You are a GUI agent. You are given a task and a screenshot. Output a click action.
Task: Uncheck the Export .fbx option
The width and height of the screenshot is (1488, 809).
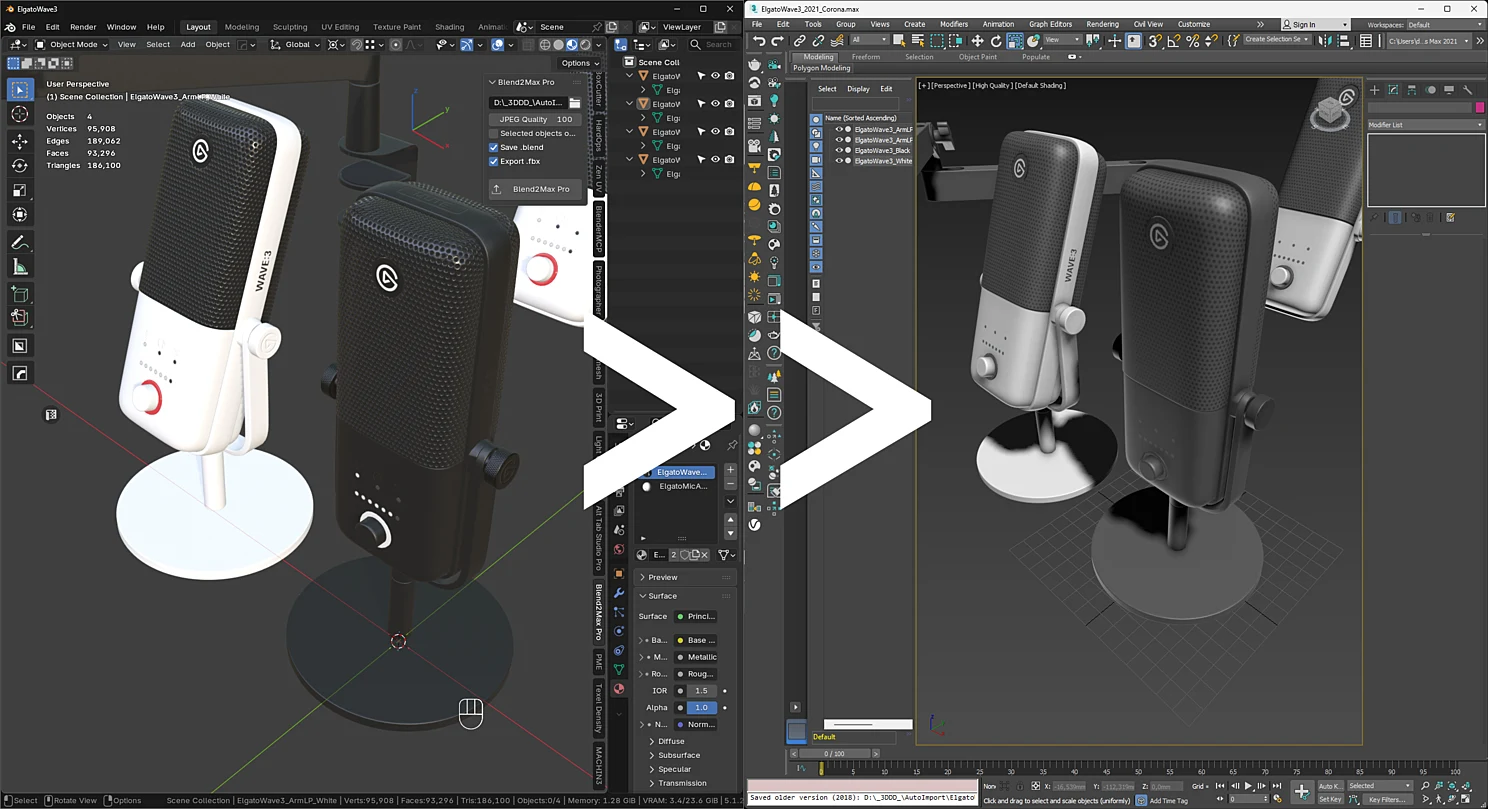[x=493, y=161]
